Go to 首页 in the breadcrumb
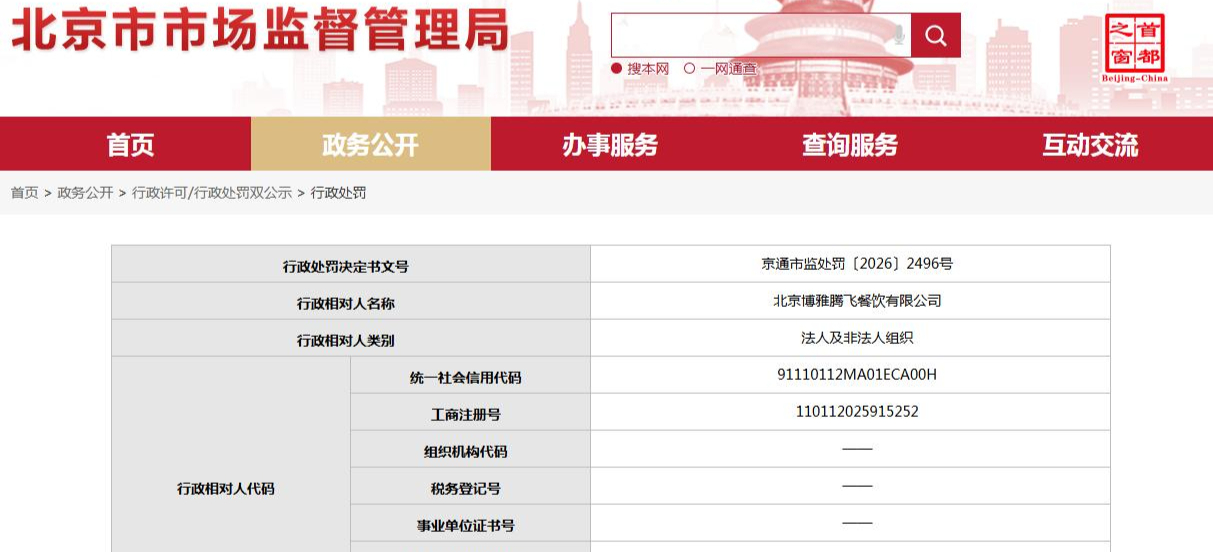The height and width of the screenshot is (552, 1213). pyautogui.click(x=25, y=193)
